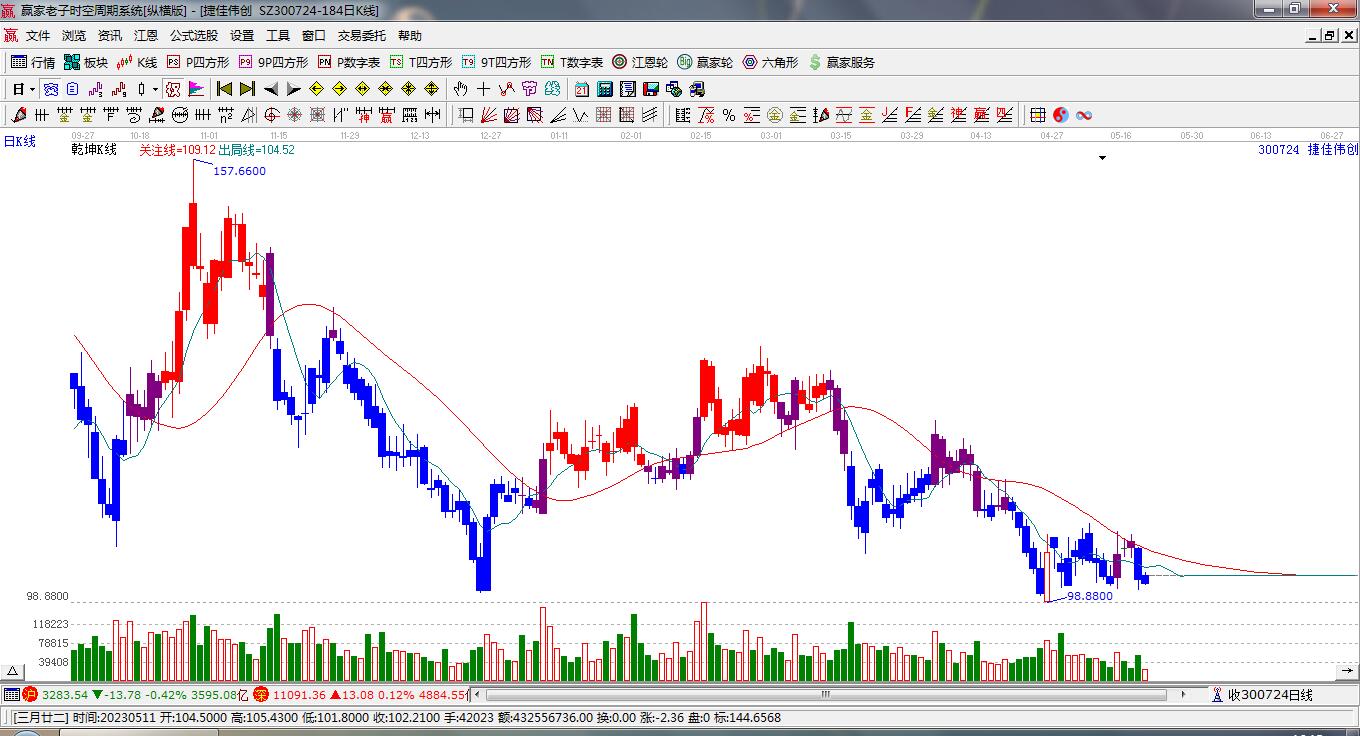The height and width of the screenshot is (736, 1360).
Task: Click the black left arrow icon
Action: pyautogui.click(x=270, y=89)
